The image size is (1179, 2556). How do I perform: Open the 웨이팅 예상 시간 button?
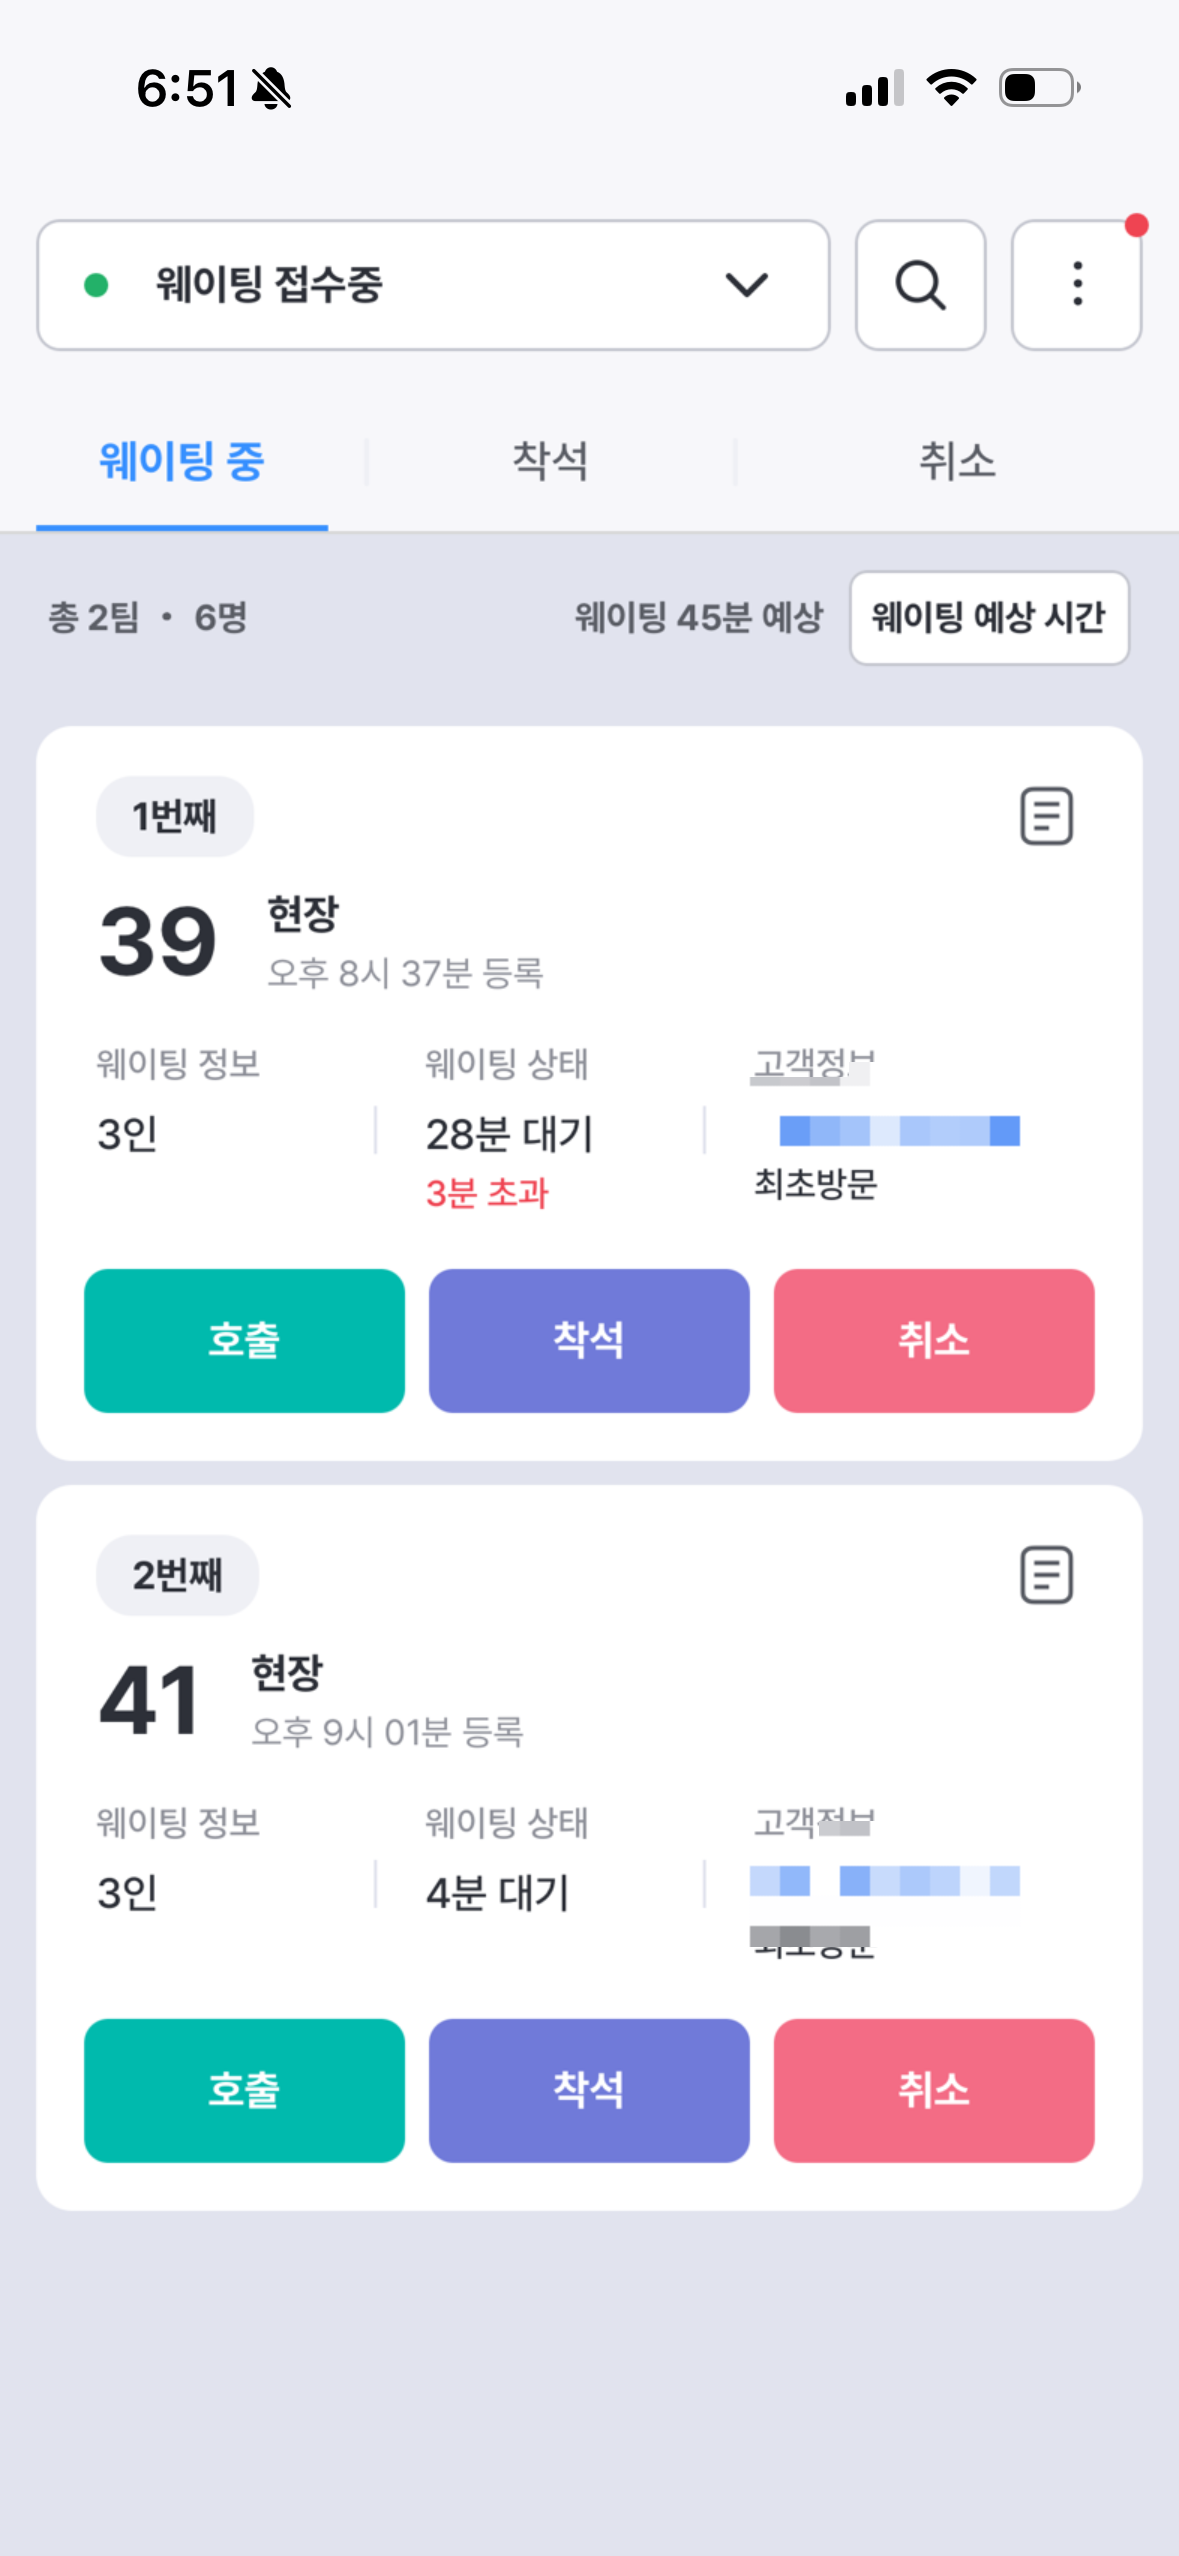click(x=989, y=617)
